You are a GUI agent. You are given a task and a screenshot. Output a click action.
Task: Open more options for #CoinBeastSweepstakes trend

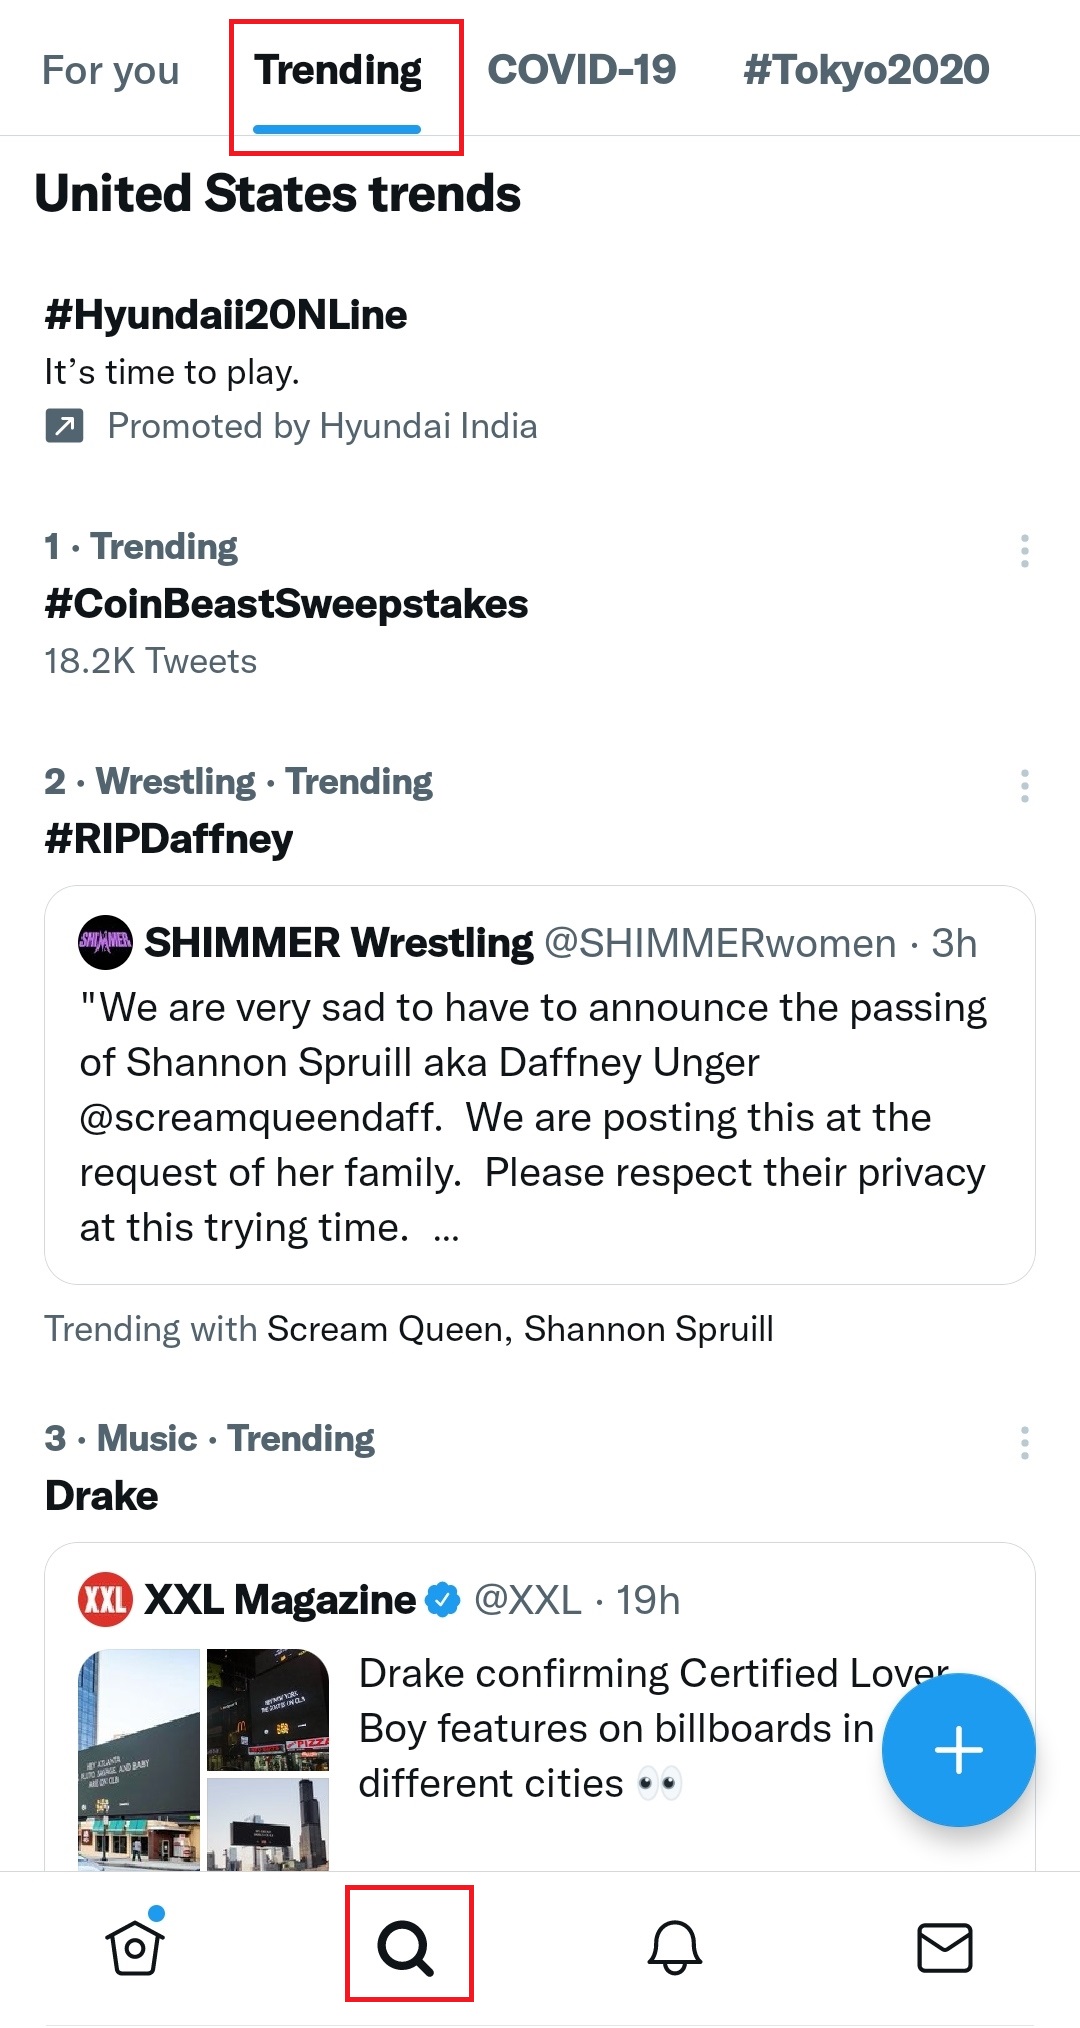pyautogui.click(x=1024, y=551)
